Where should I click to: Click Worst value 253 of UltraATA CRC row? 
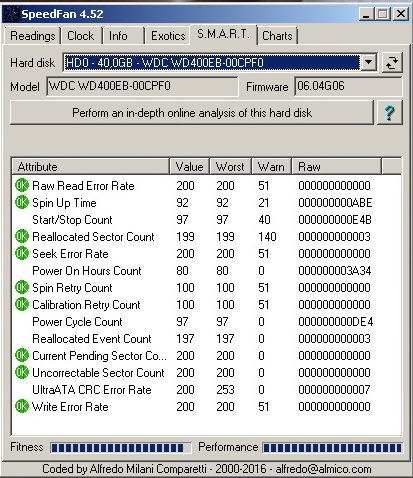[225, 390]
